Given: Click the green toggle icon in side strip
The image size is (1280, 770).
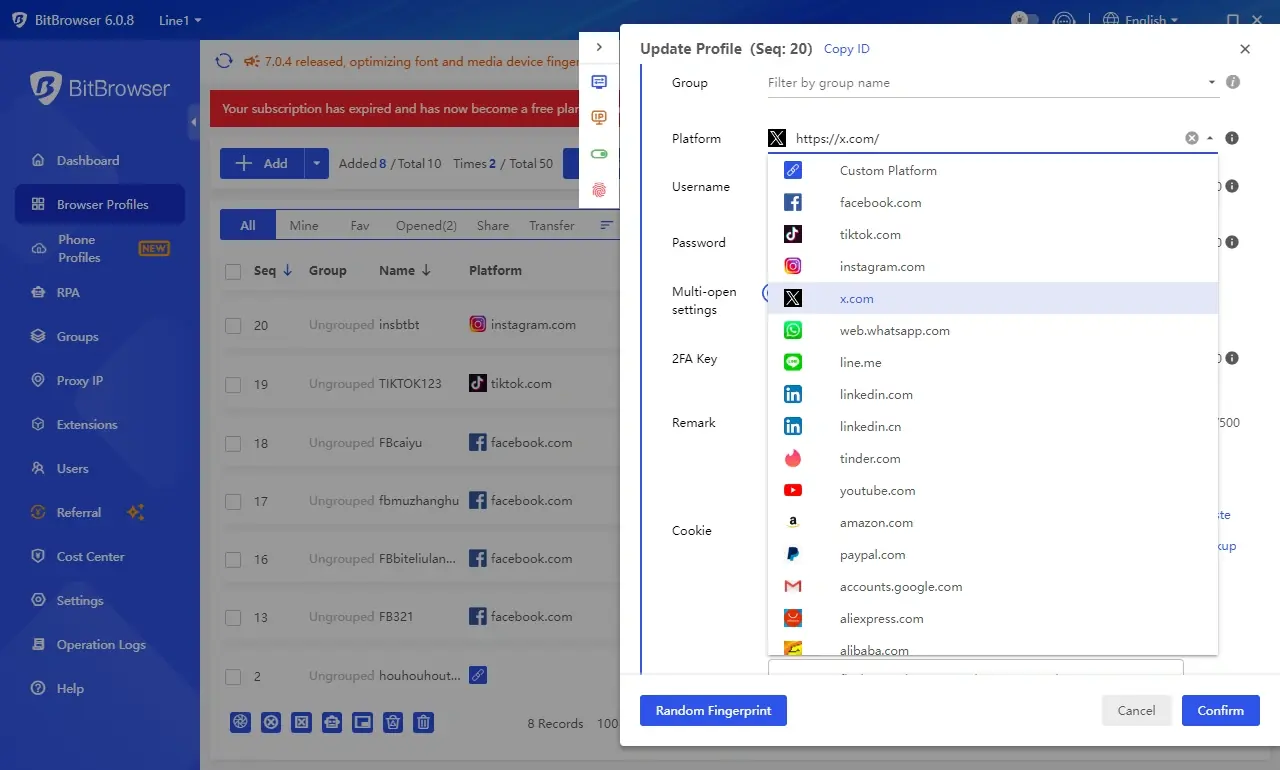Looking at the screenshot, I should 599,154.
